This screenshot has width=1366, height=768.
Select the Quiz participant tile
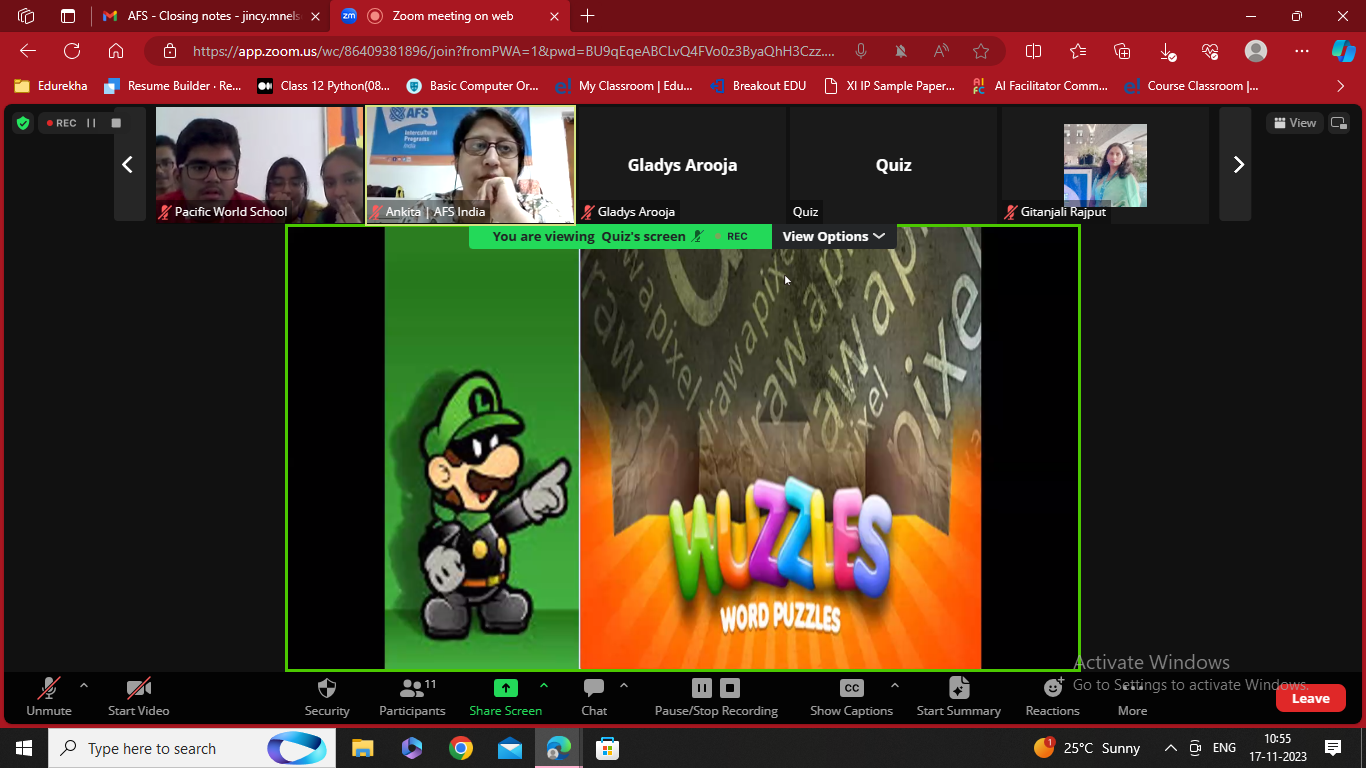click(x=893, y=164)
